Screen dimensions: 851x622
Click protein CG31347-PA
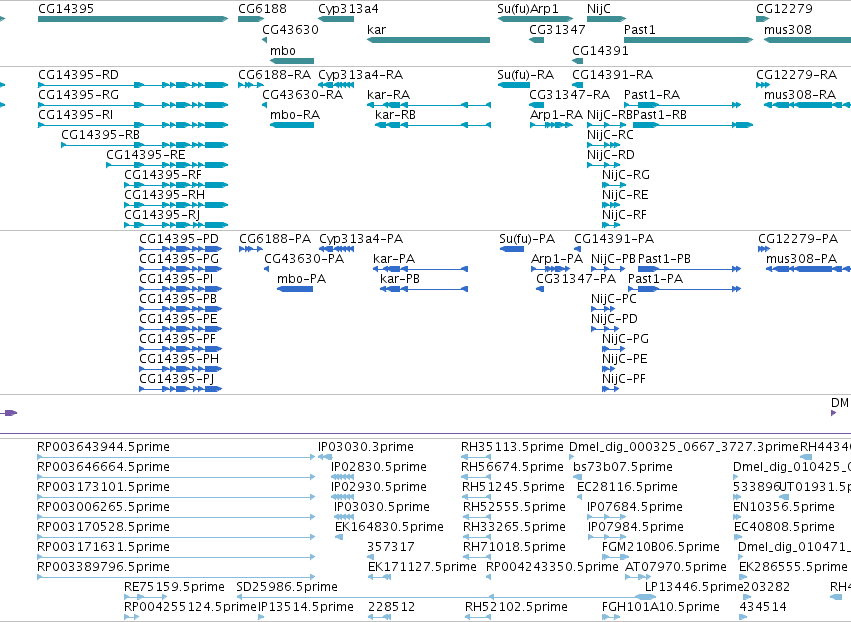(576, 278)
